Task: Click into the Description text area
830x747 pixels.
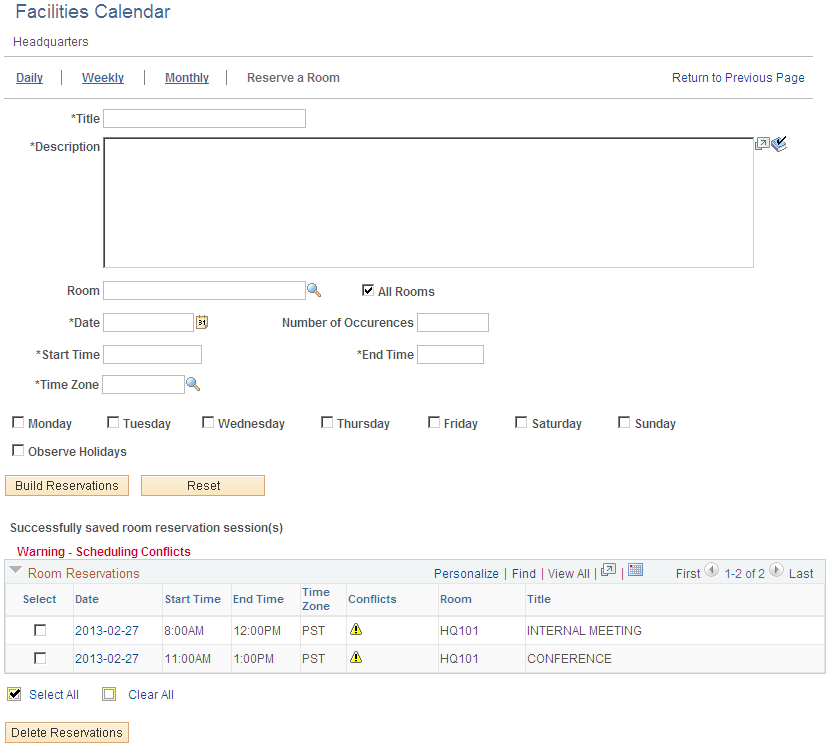Action: (x=428, y=203)
